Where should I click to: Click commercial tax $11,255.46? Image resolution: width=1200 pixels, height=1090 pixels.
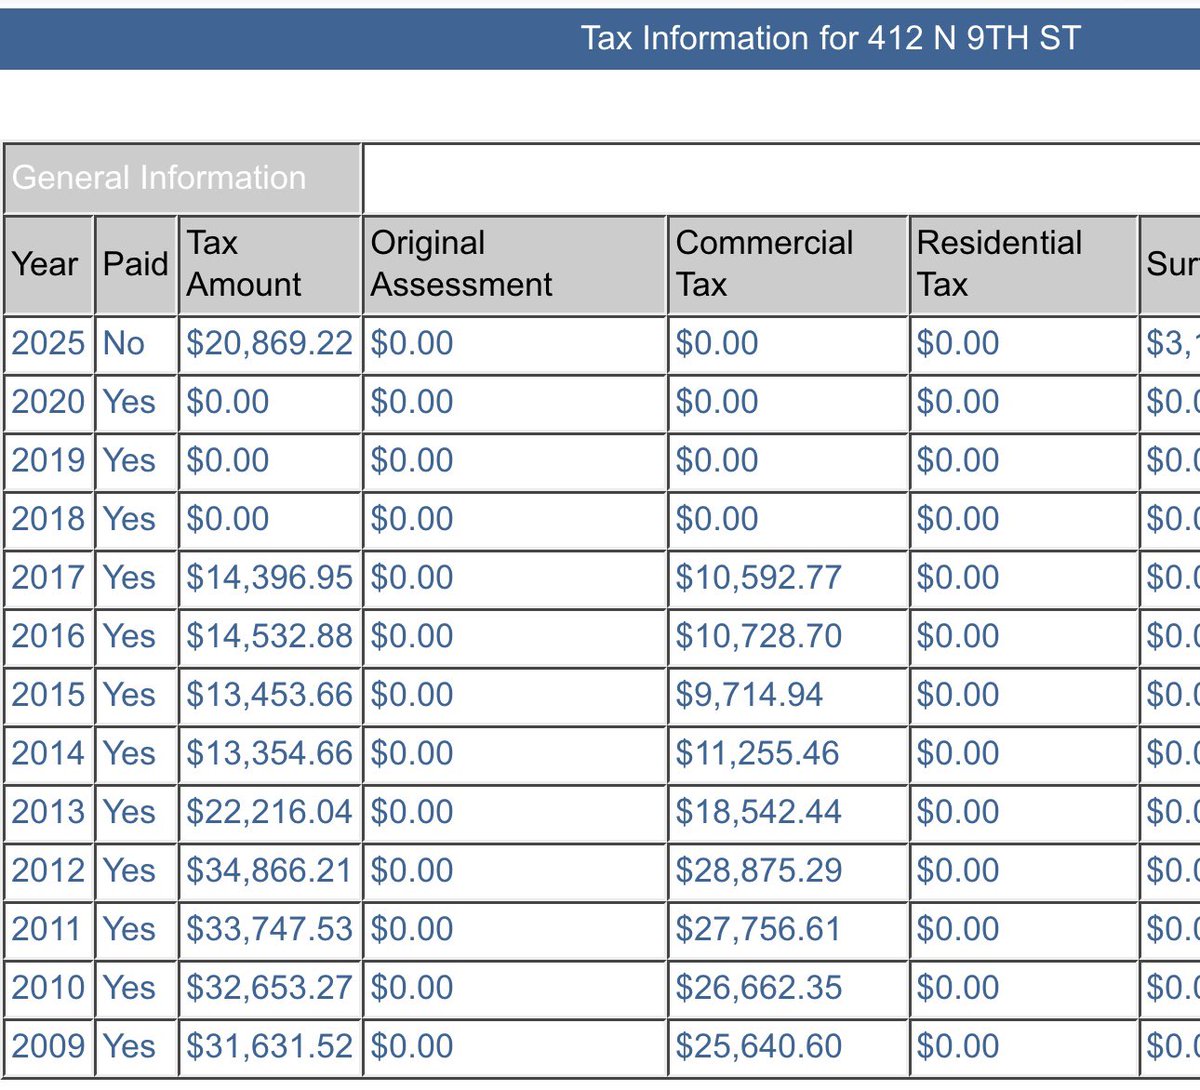point(758,753)
